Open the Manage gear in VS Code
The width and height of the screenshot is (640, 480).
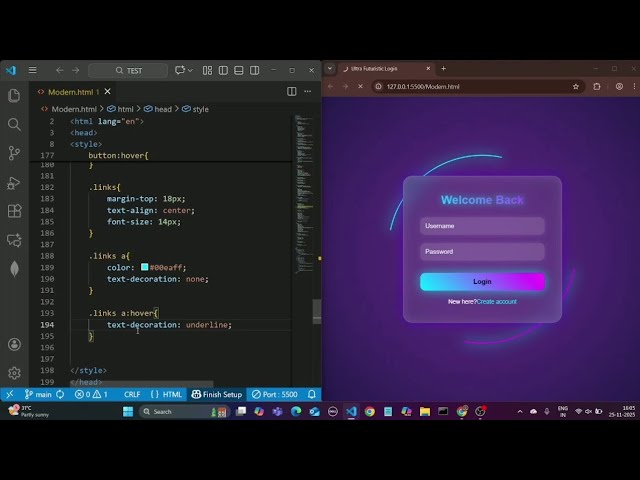[x=14, y=373]
